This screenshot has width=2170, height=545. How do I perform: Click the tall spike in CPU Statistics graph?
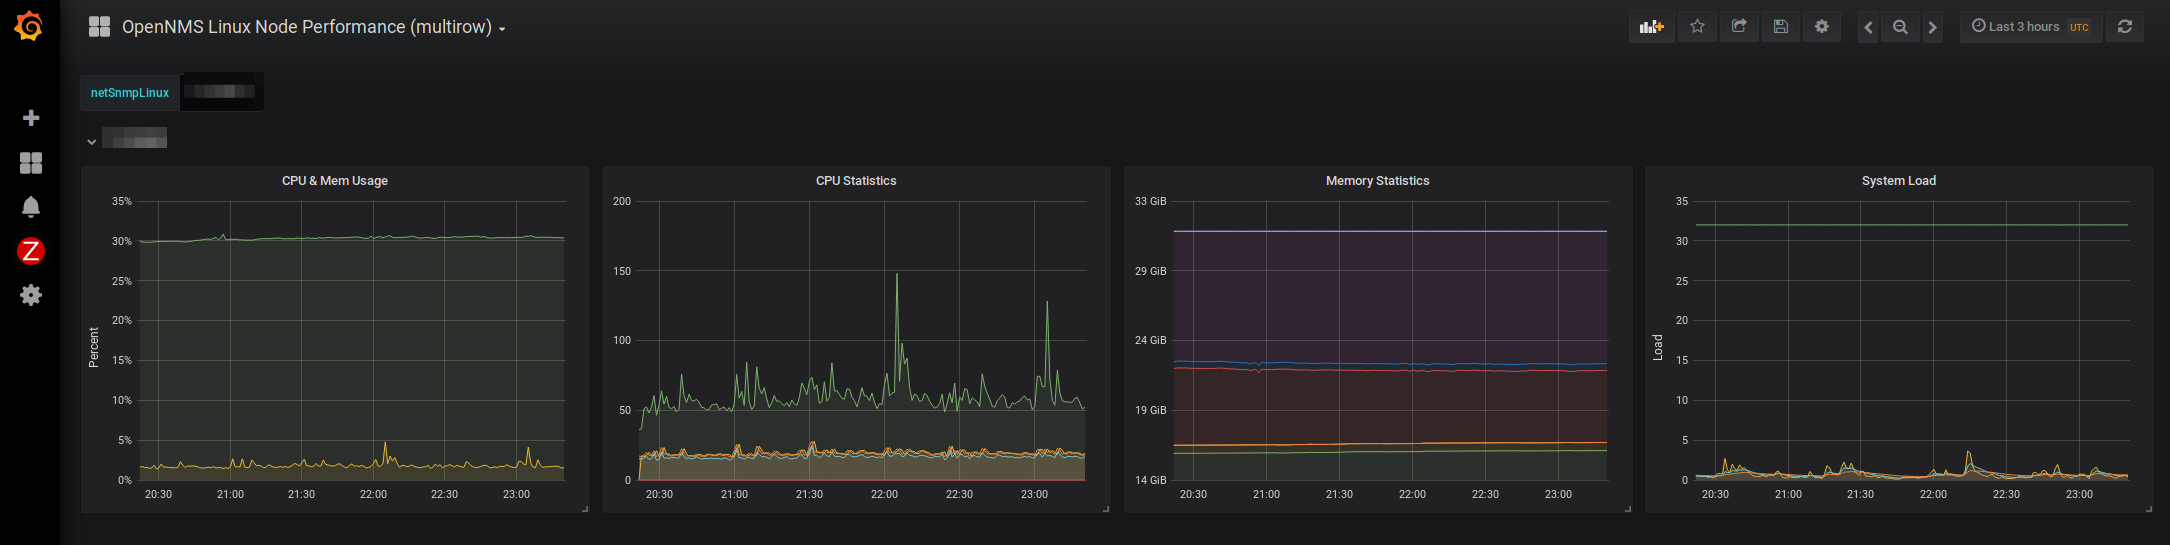click(897, 274)
